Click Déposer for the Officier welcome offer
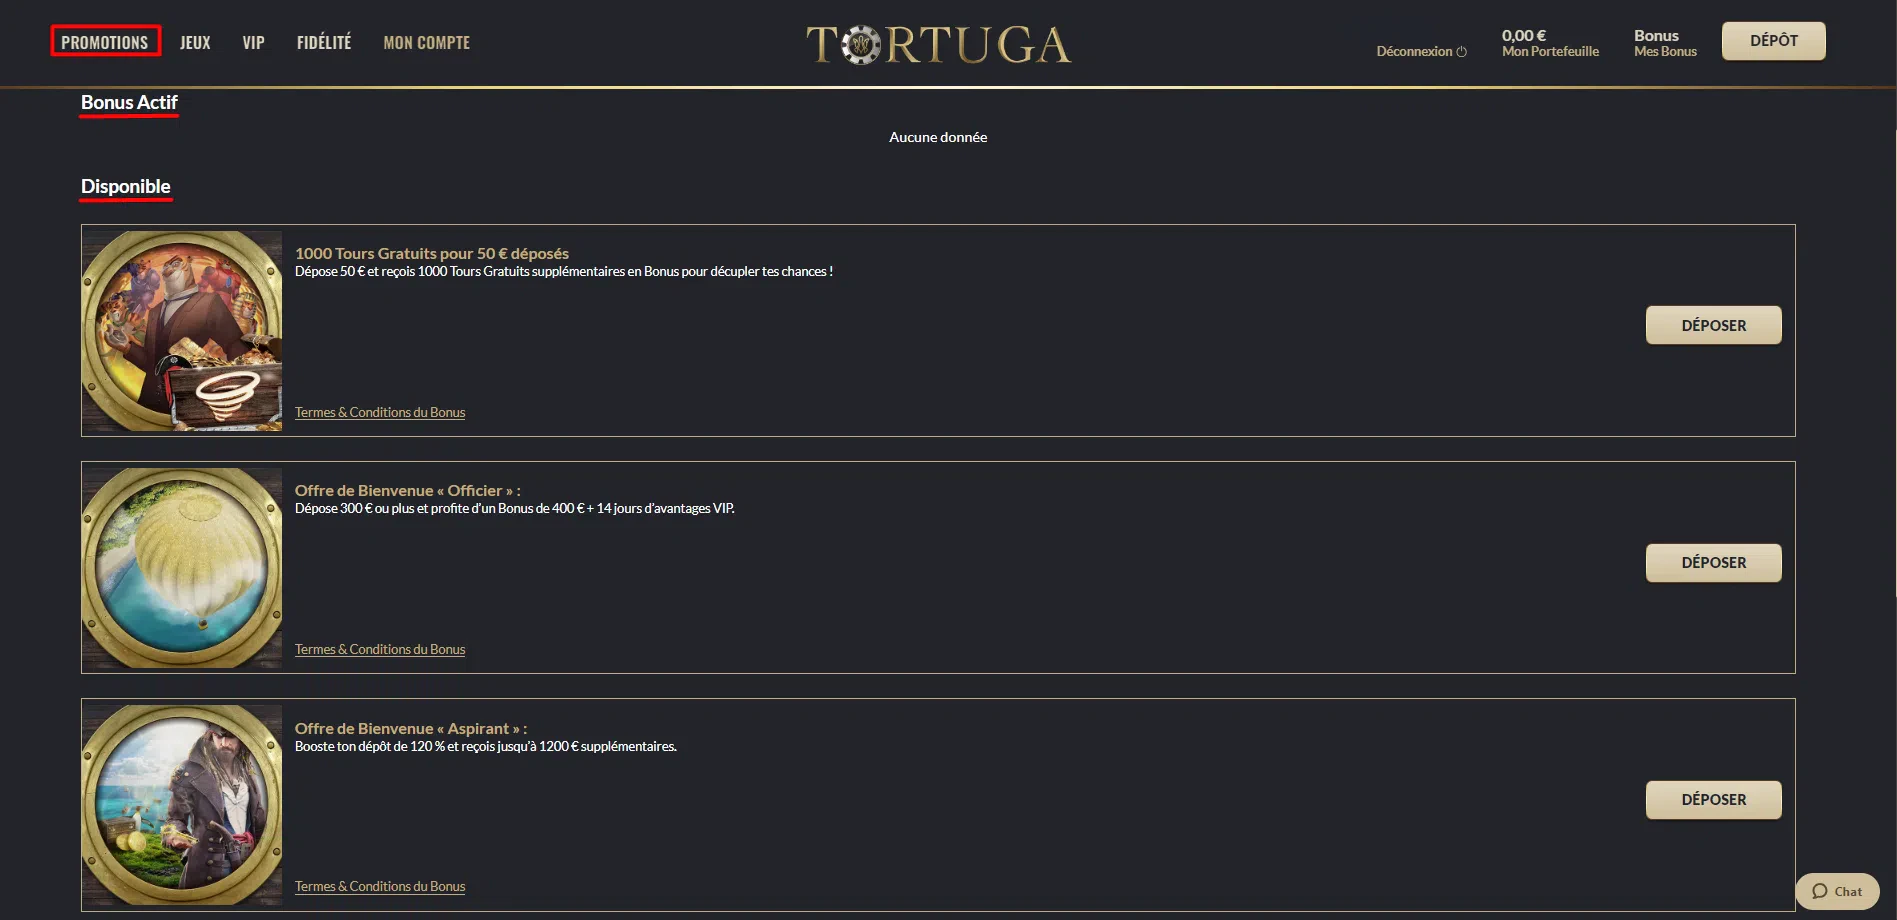The height and width of the screenshot is (920, 1897). [x=1713, y=563]
